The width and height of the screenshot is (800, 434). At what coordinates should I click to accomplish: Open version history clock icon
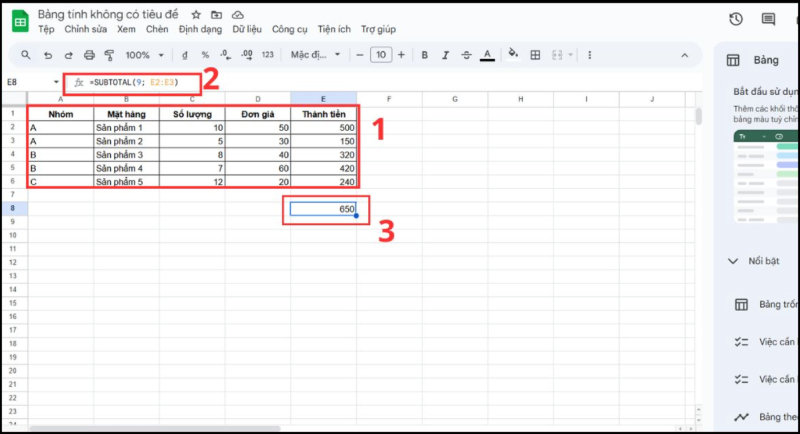pyautogui.click(x=736, y=19)
